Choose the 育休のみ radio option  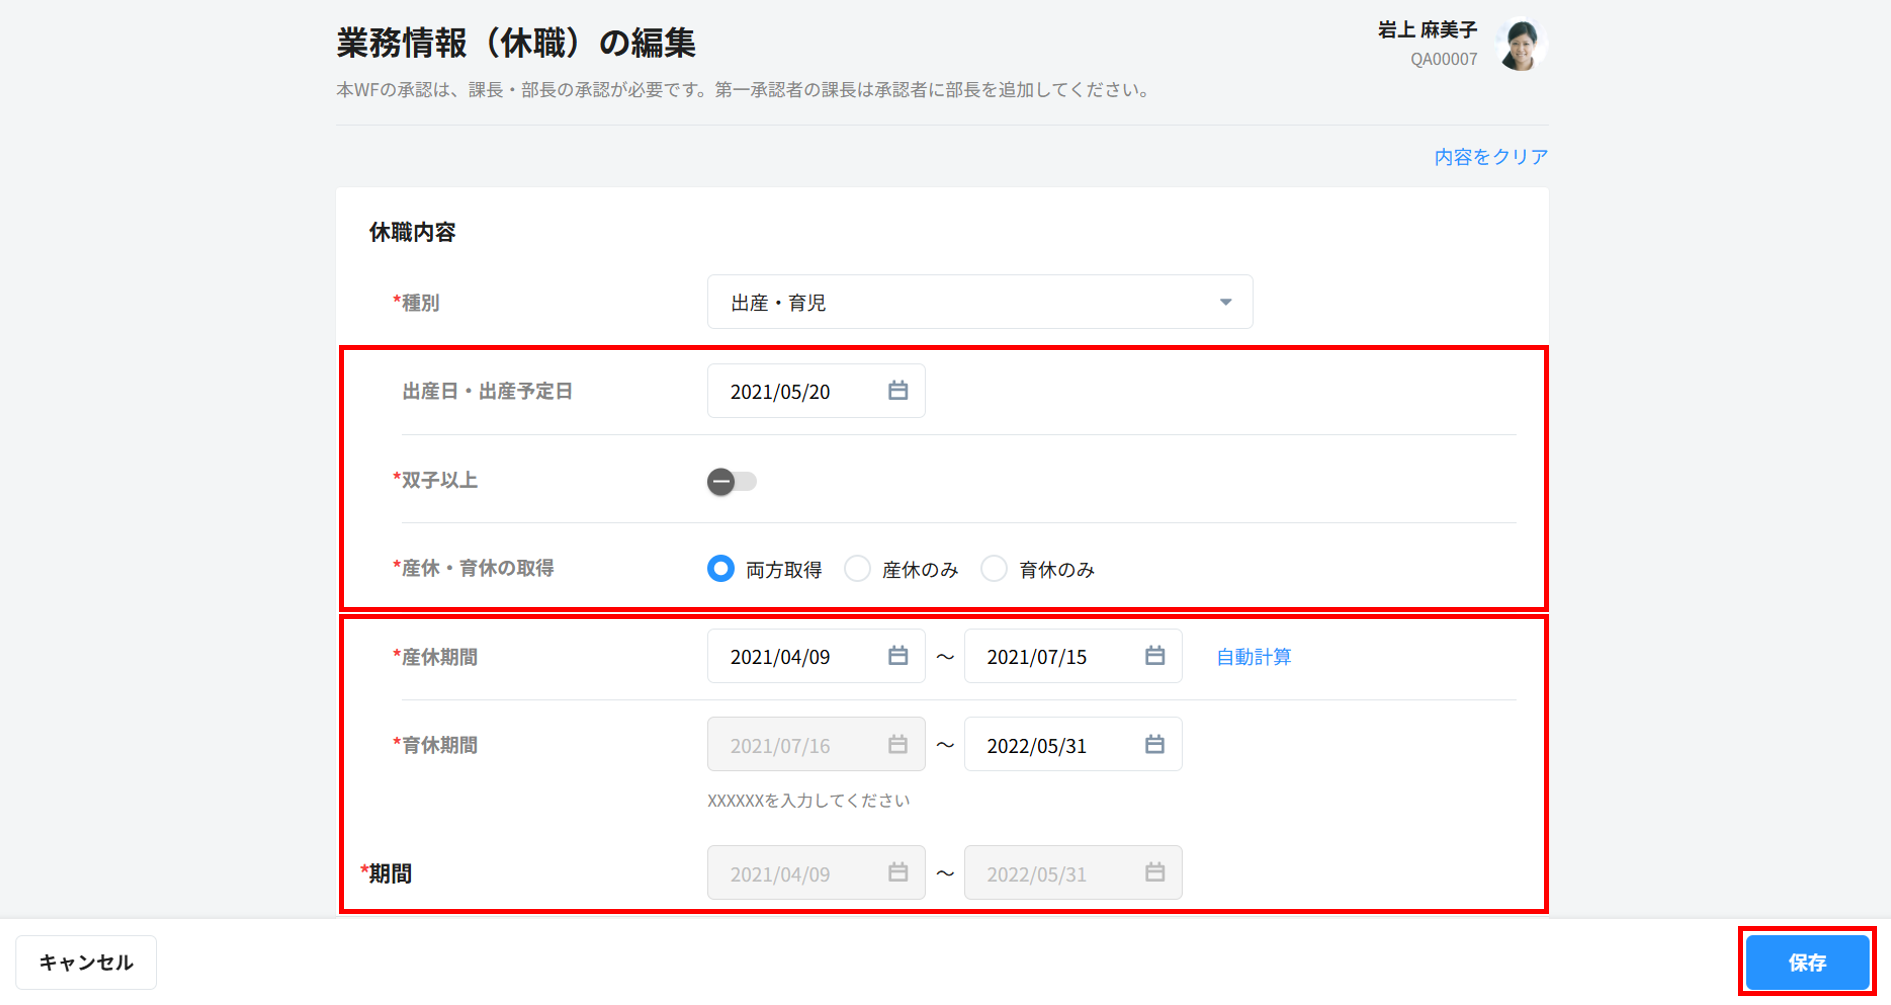[993, 569]
